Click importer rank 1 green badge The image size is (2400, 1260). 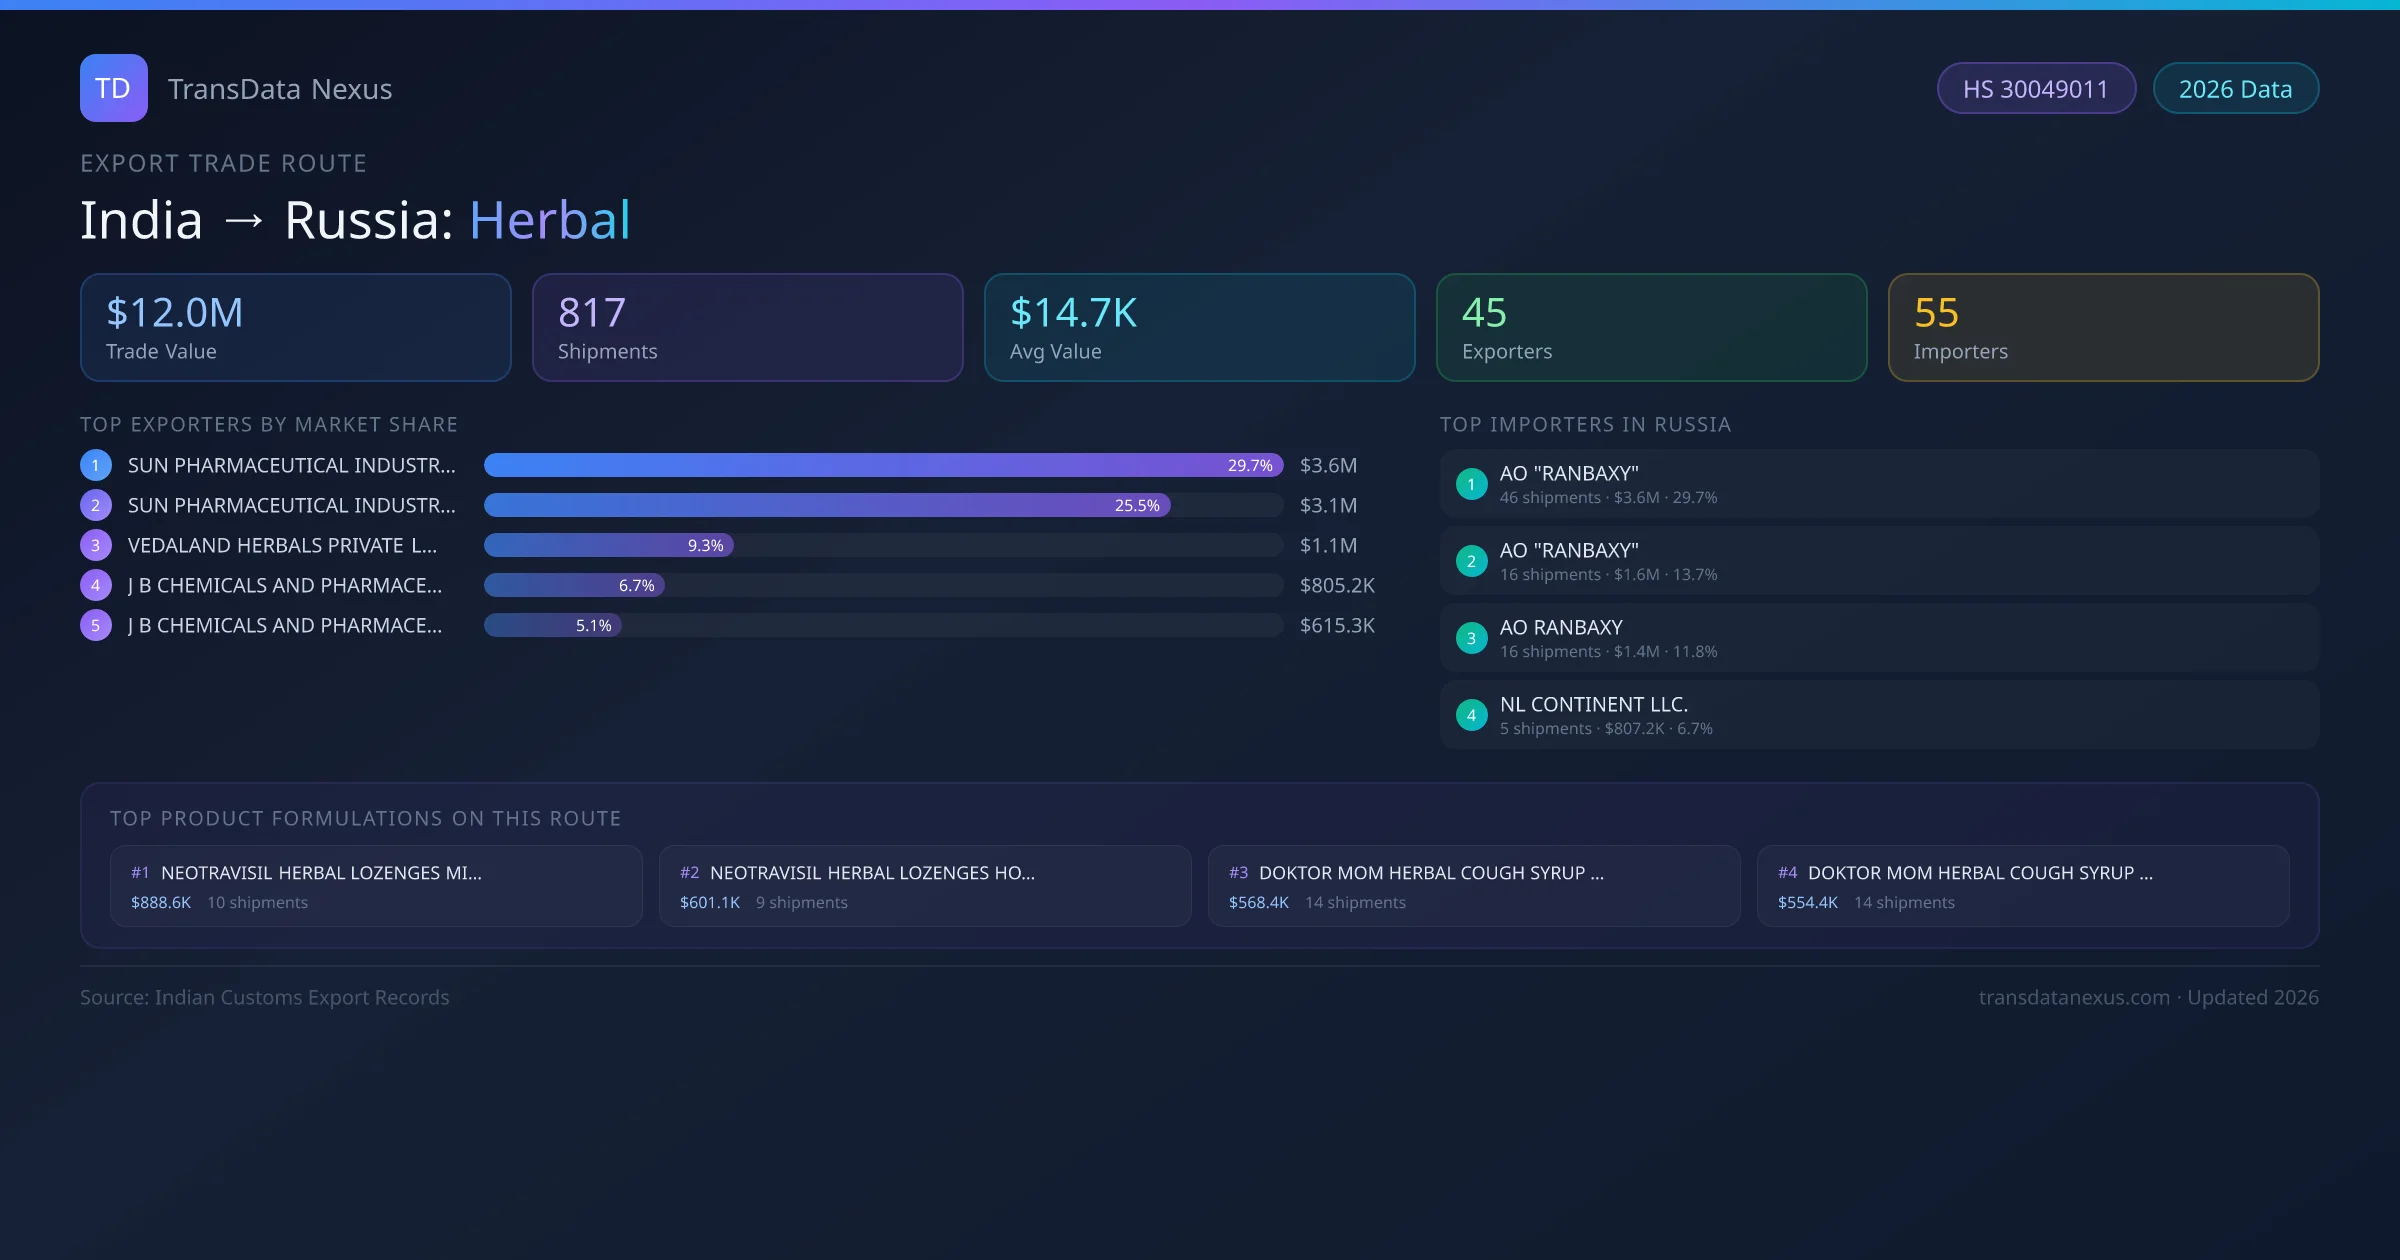point(1471,484)
